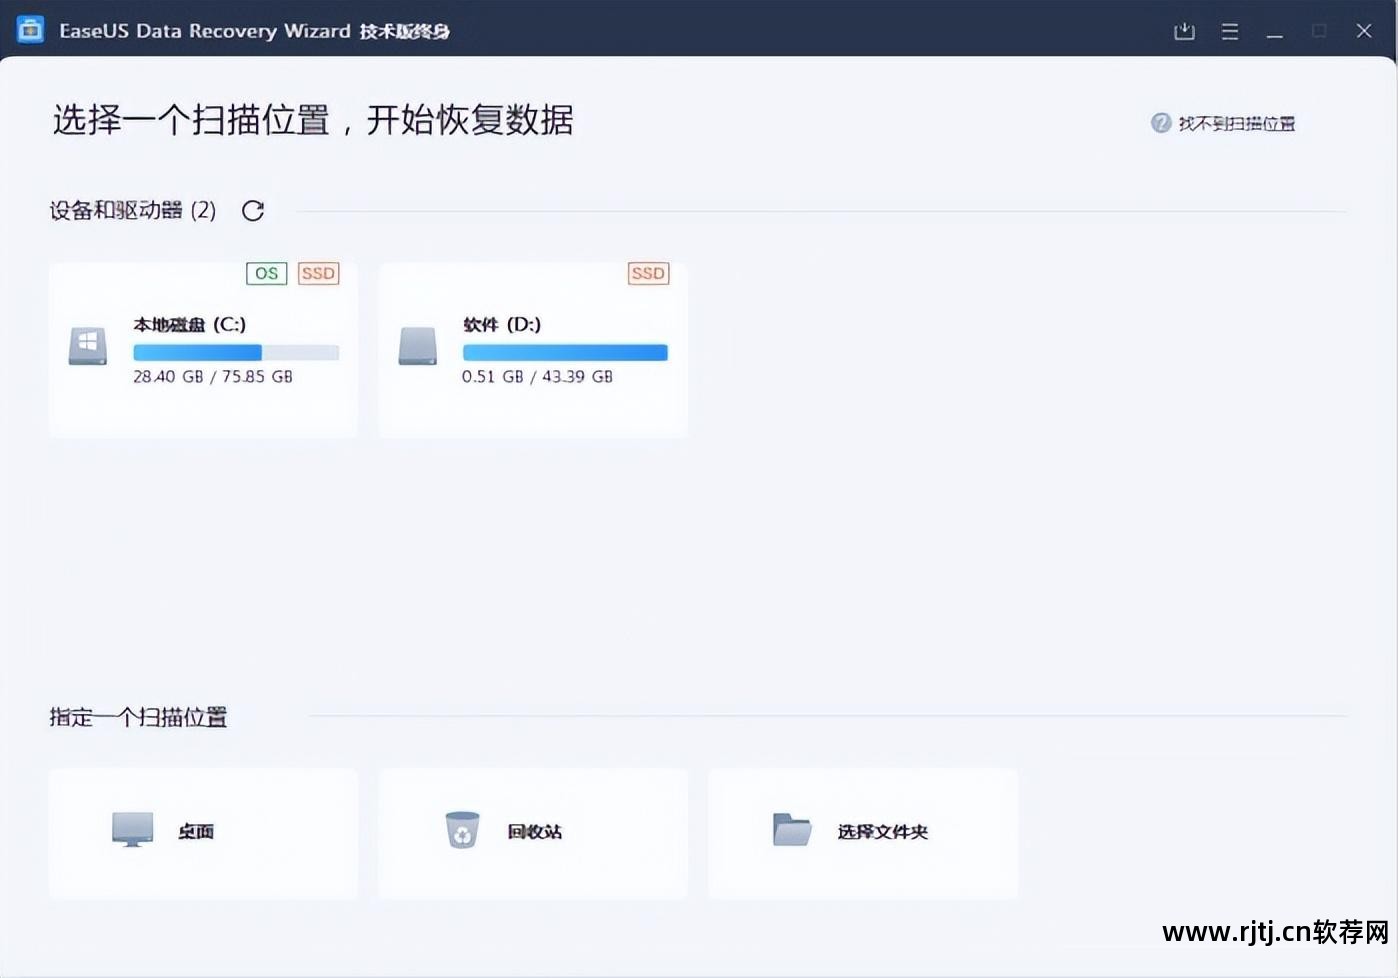Choose the 回收站 recycle bin scan location

[x=533, y=833]
